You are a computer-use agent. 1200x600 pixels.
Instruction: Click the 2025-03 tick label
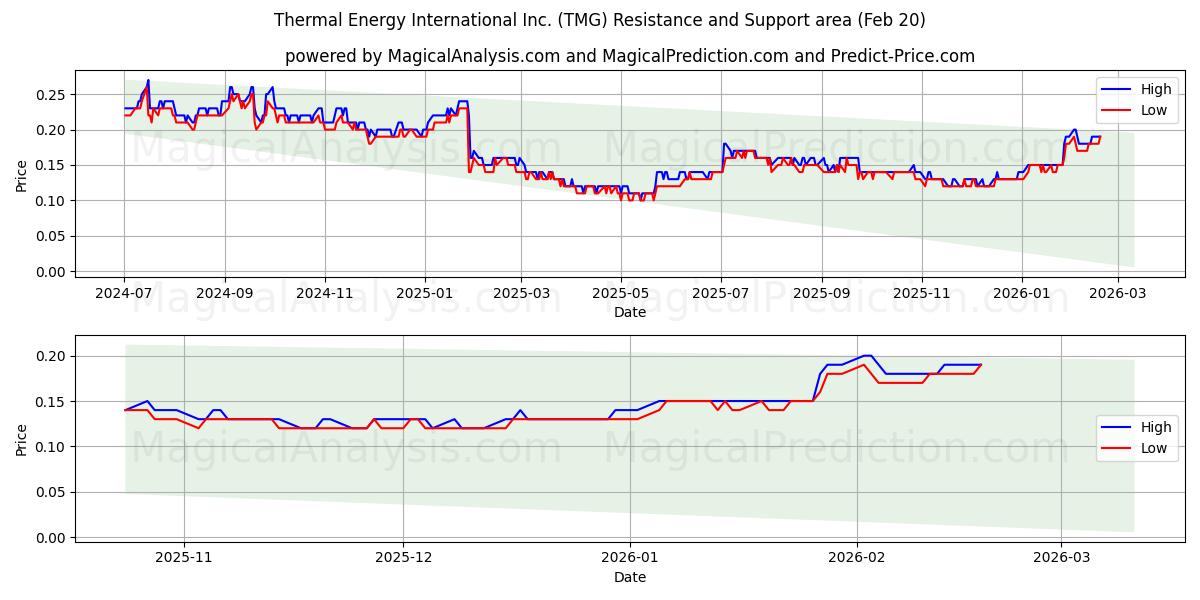point(521,294)
